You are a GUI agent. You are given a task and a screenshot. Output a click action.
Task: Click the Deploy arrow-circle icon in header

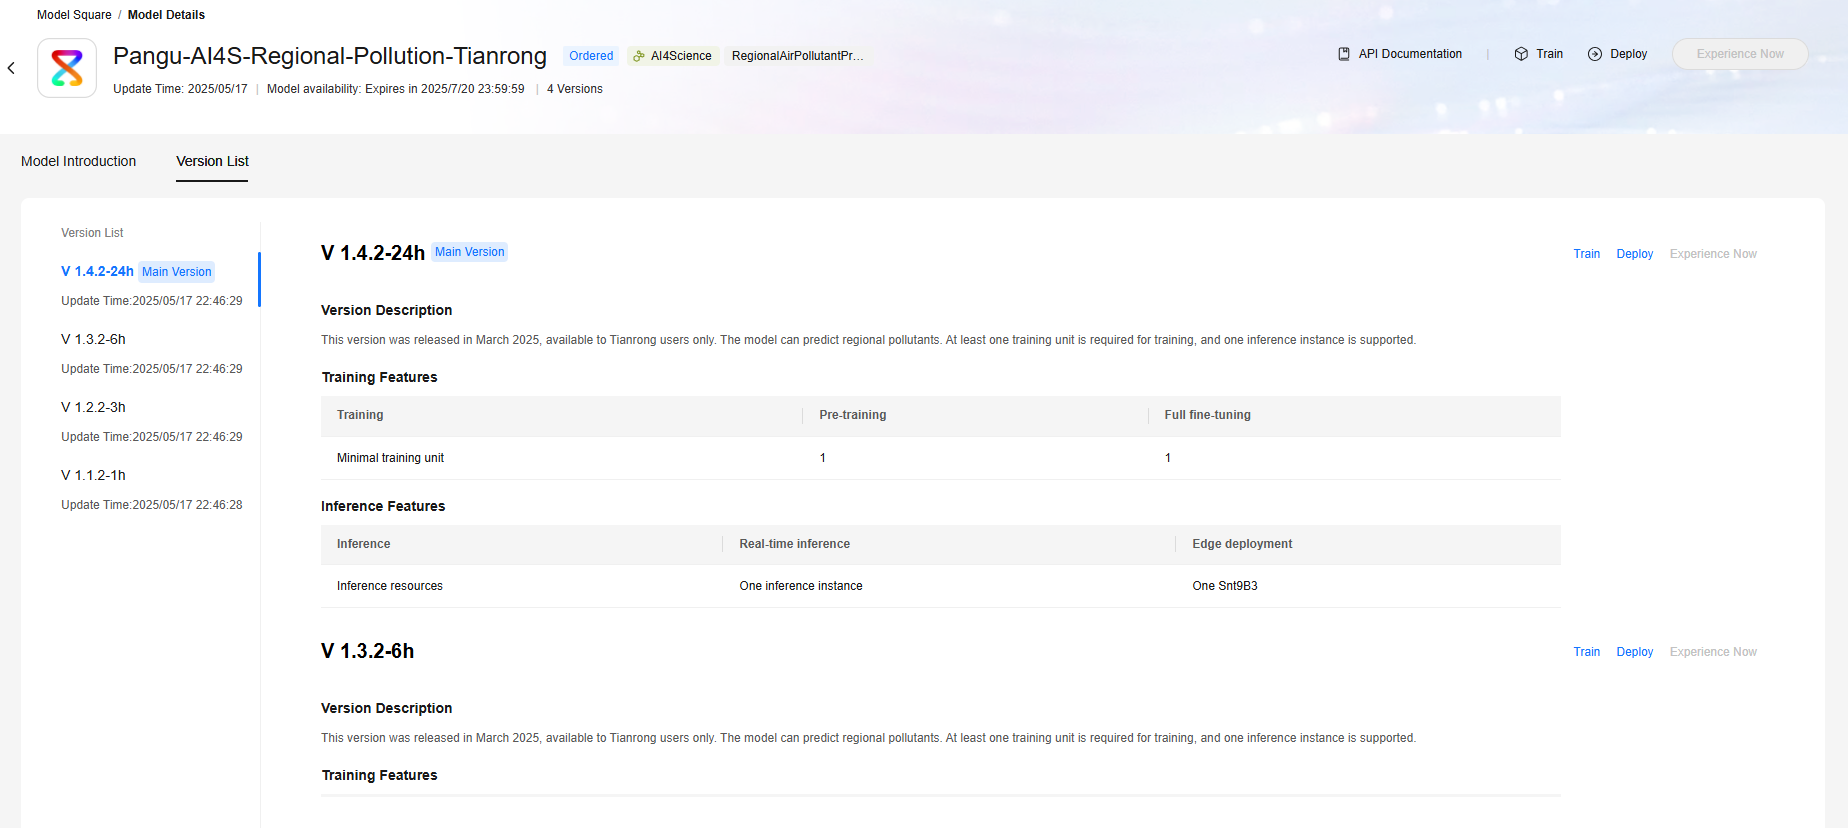[1595, 54]
